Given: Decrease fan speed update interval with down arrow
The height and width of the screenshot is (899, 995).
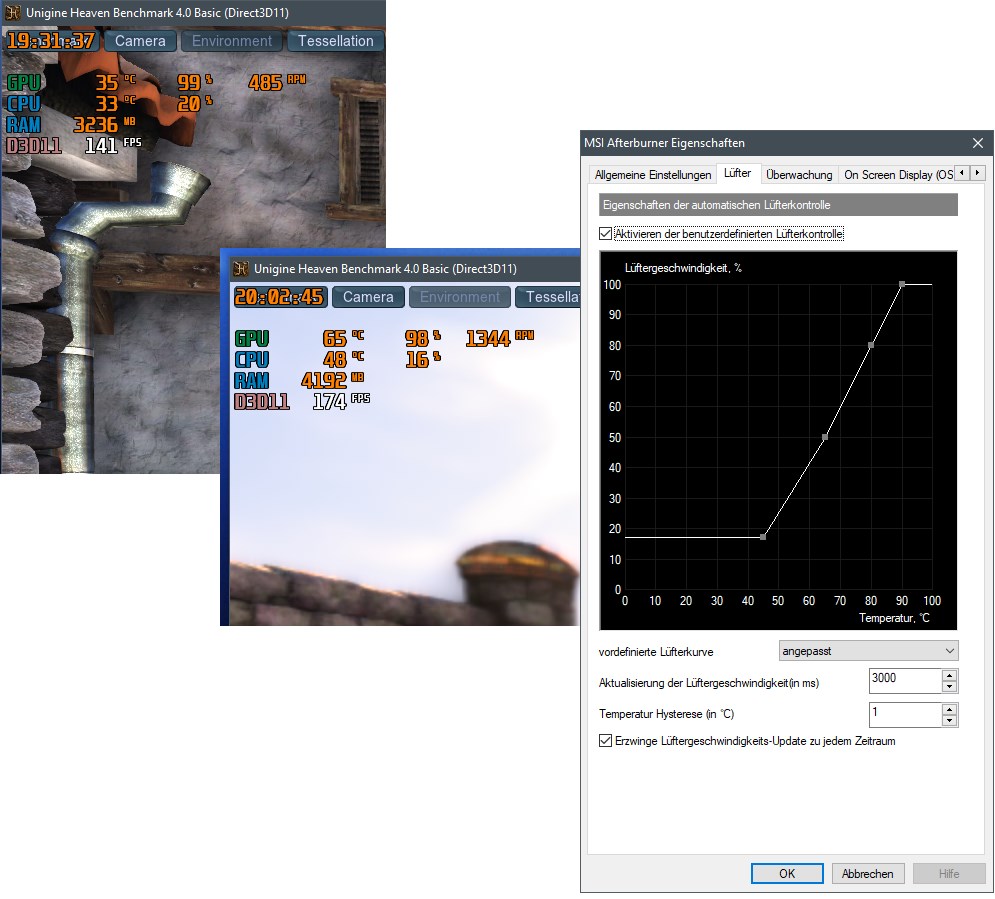Looking at the screenshot, I should [x=949, y=686].
